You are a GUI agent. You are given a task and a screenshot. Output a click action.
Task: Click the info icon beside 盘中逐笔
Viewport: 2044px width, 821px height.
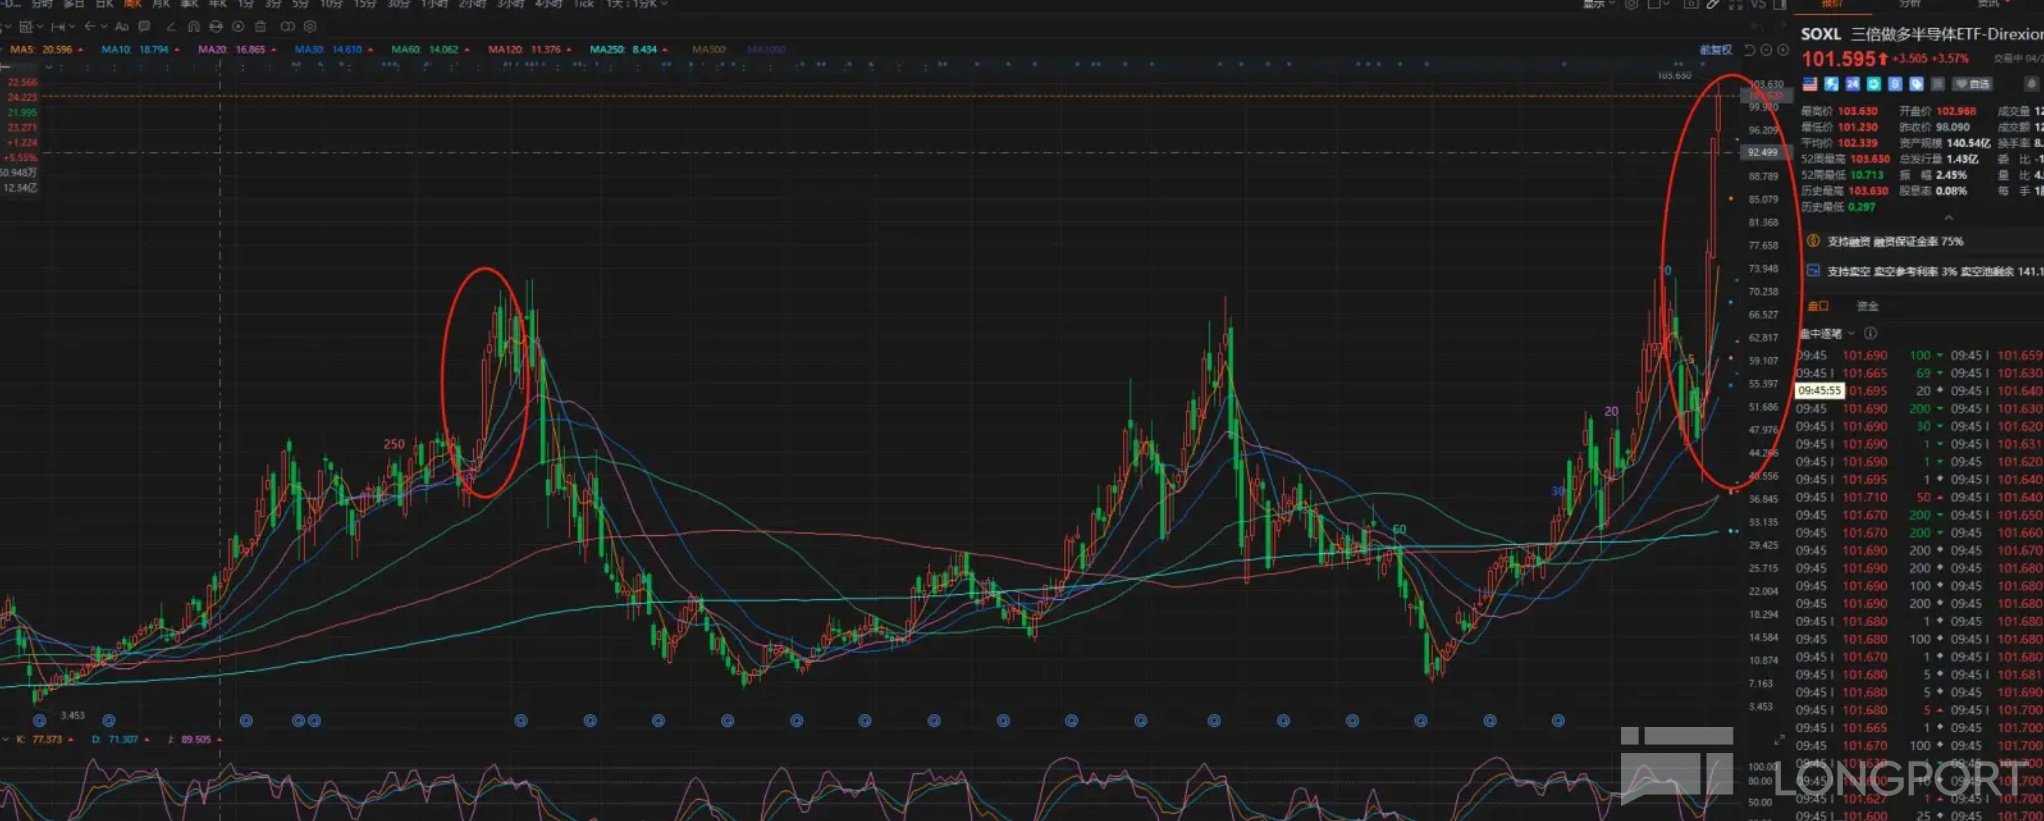(1870, 333)
